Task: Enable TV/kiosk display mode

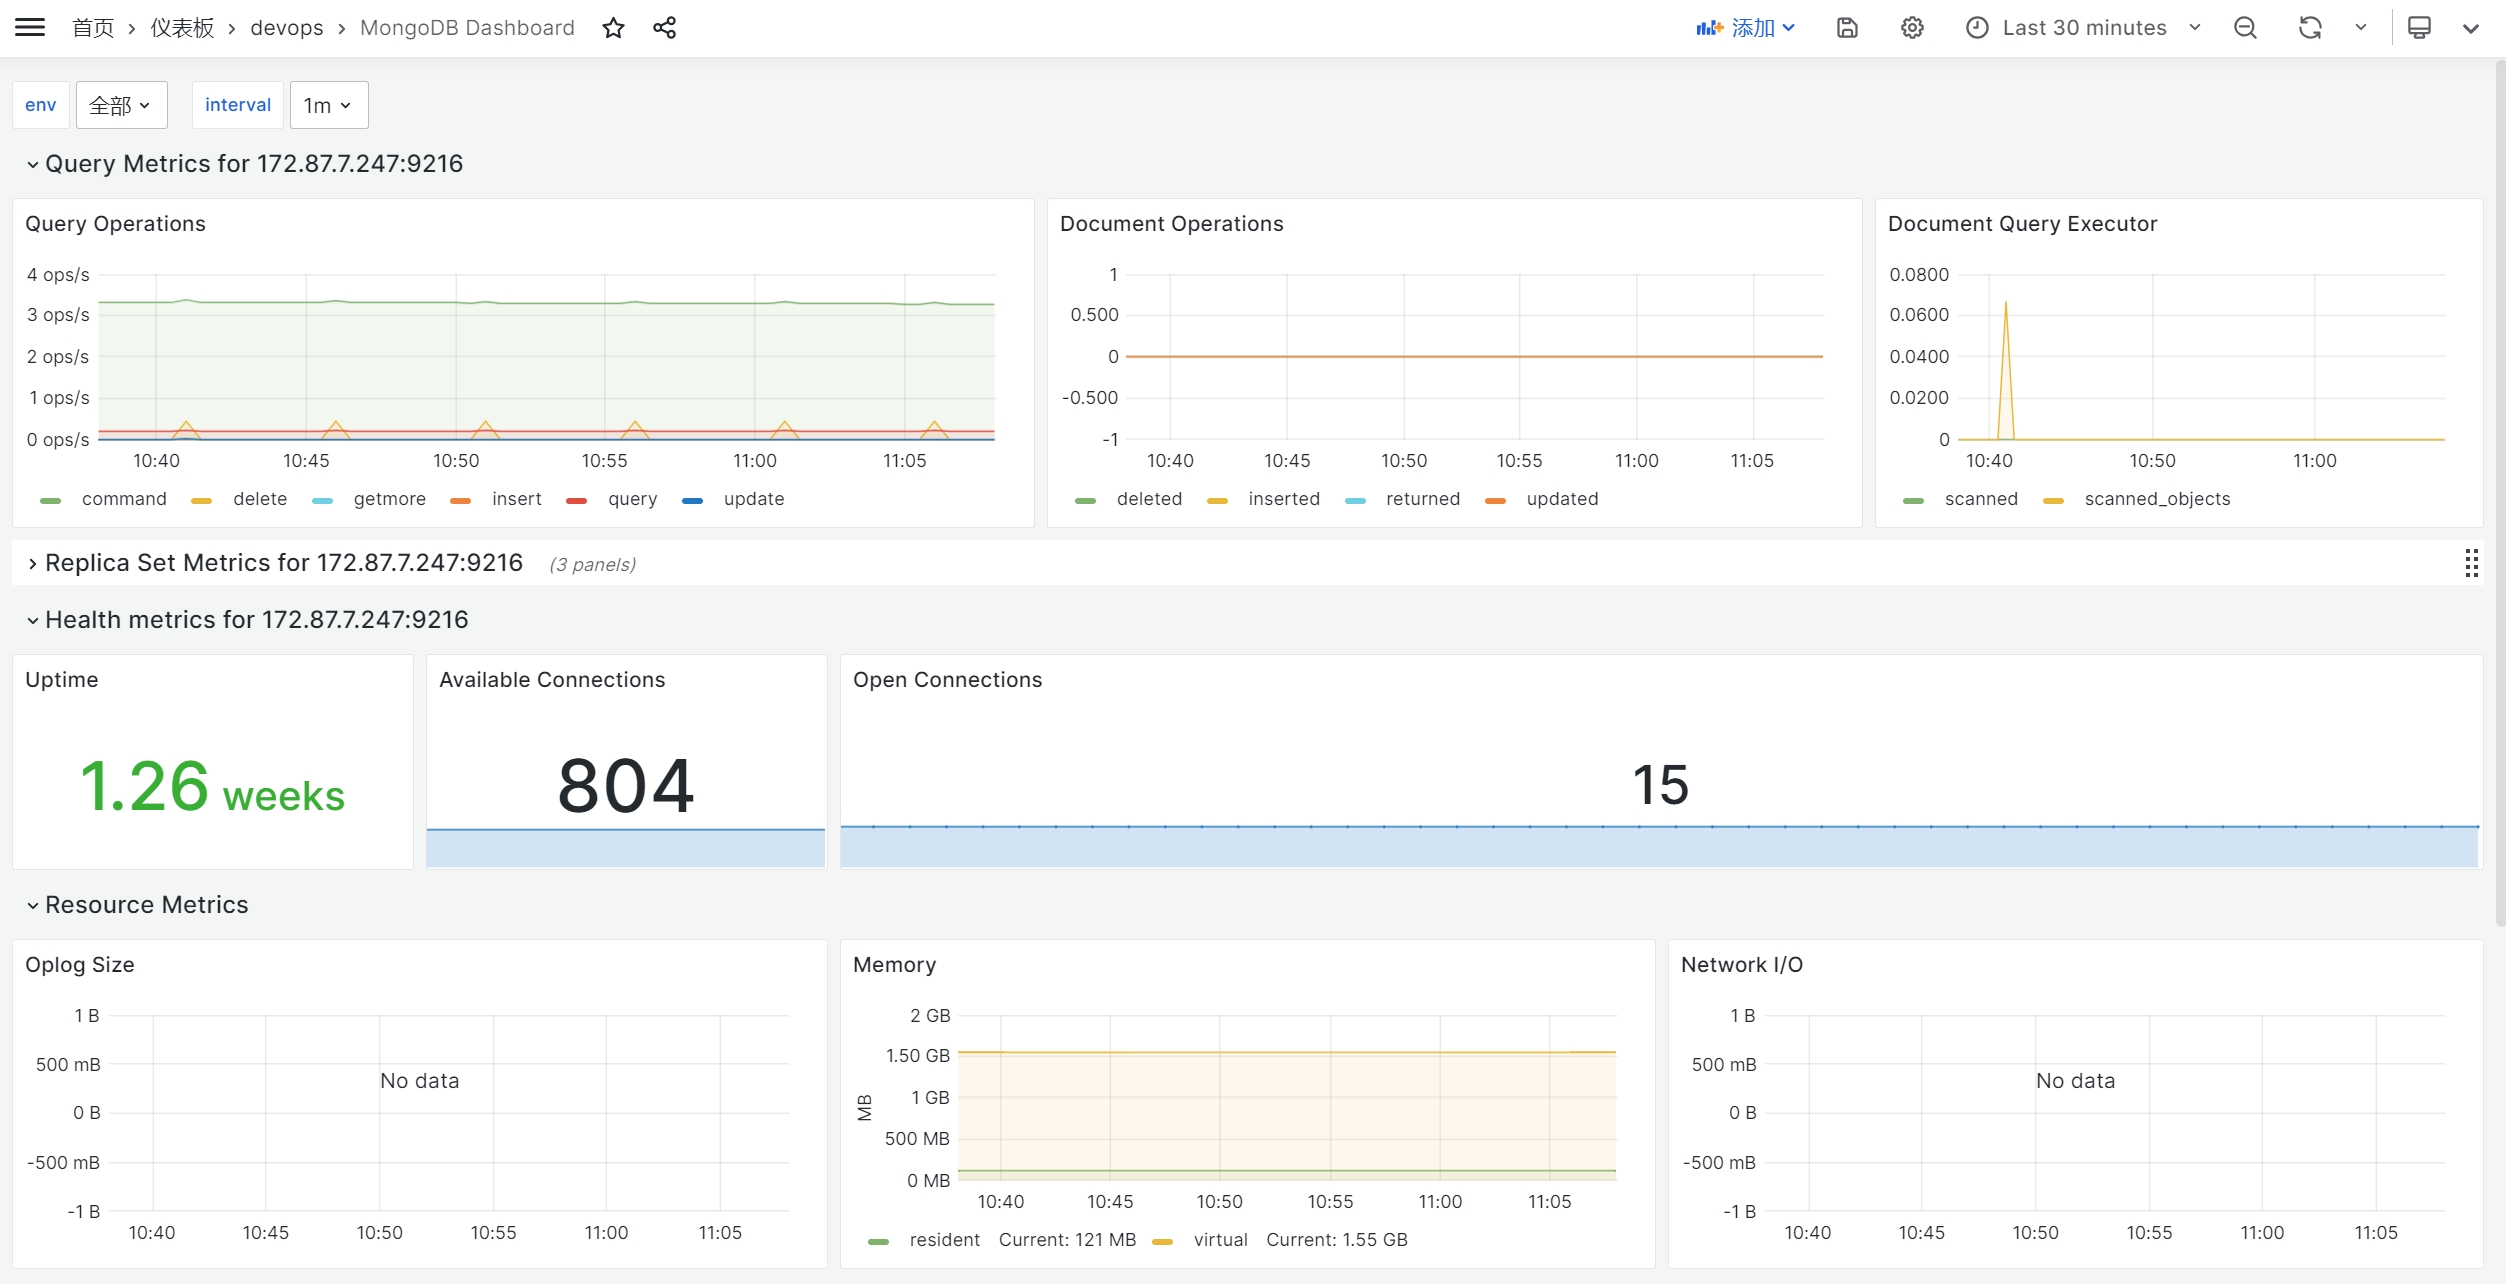Action: coord(2420,27)
